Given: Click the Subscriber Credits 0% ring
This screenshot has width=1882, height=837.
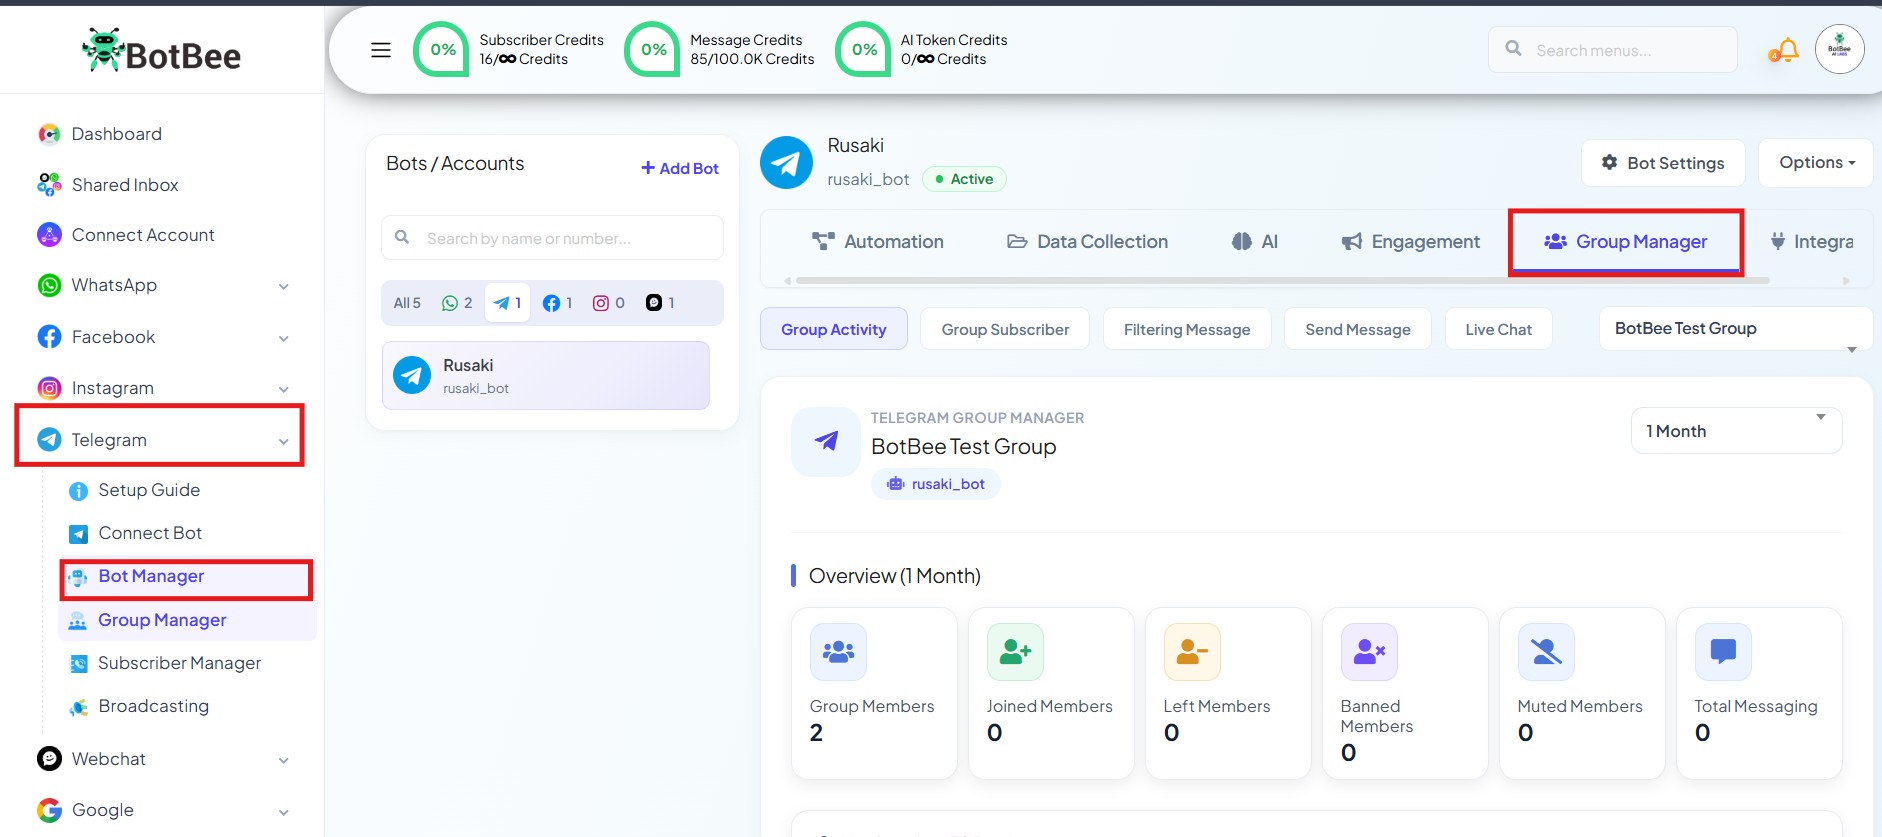Looking at the screenshot, I should click(x=441, y=49).
